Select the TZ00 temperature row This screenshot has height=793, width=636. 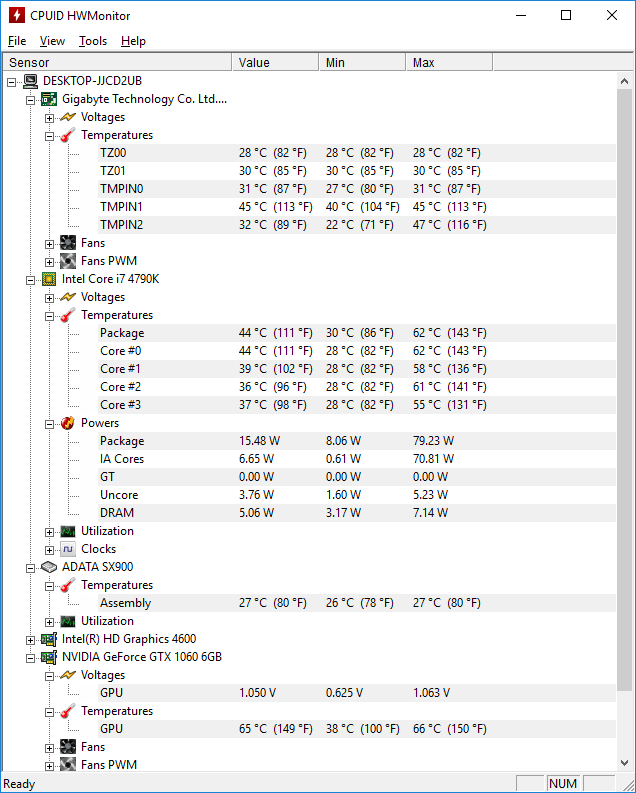point(357,153)
